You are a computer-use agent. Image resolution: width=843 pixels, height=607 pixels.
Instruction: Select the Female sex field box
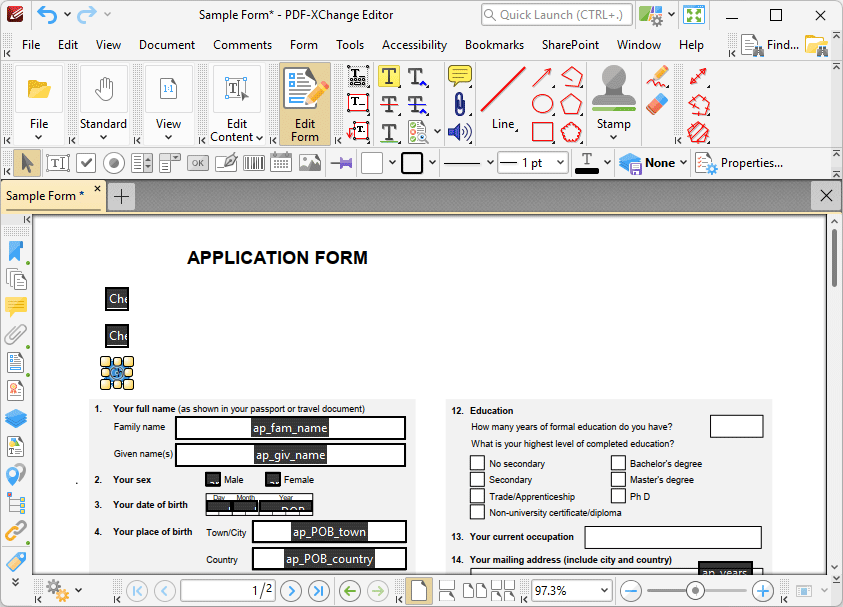tap(273, 479)
